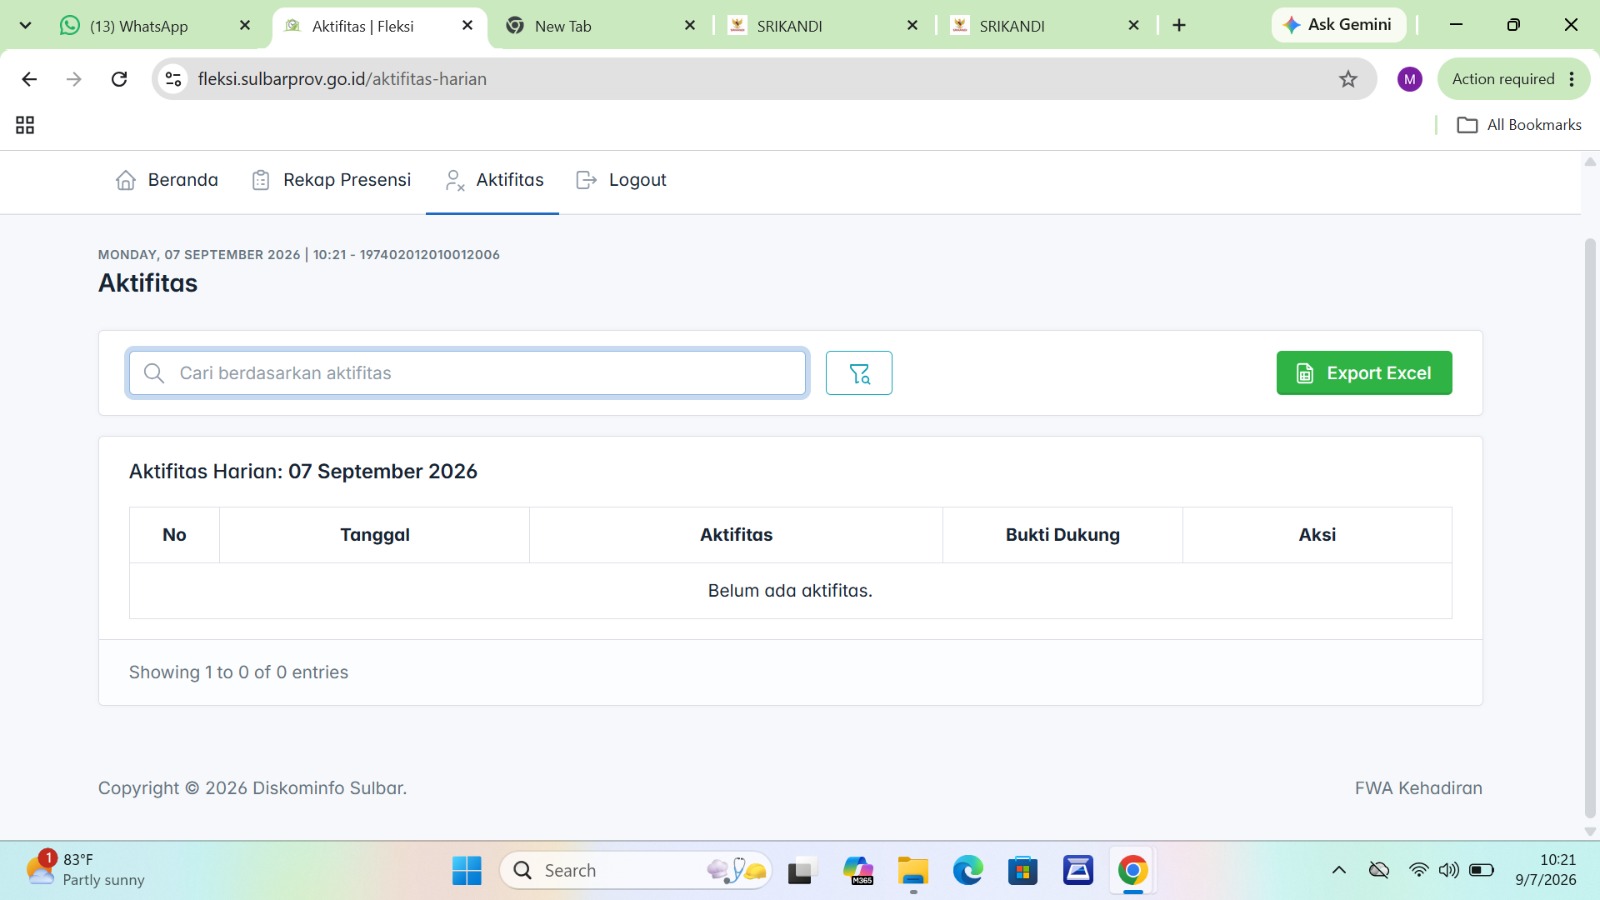Click the Chrome icon in the taskbar

tap(1132, 871)
